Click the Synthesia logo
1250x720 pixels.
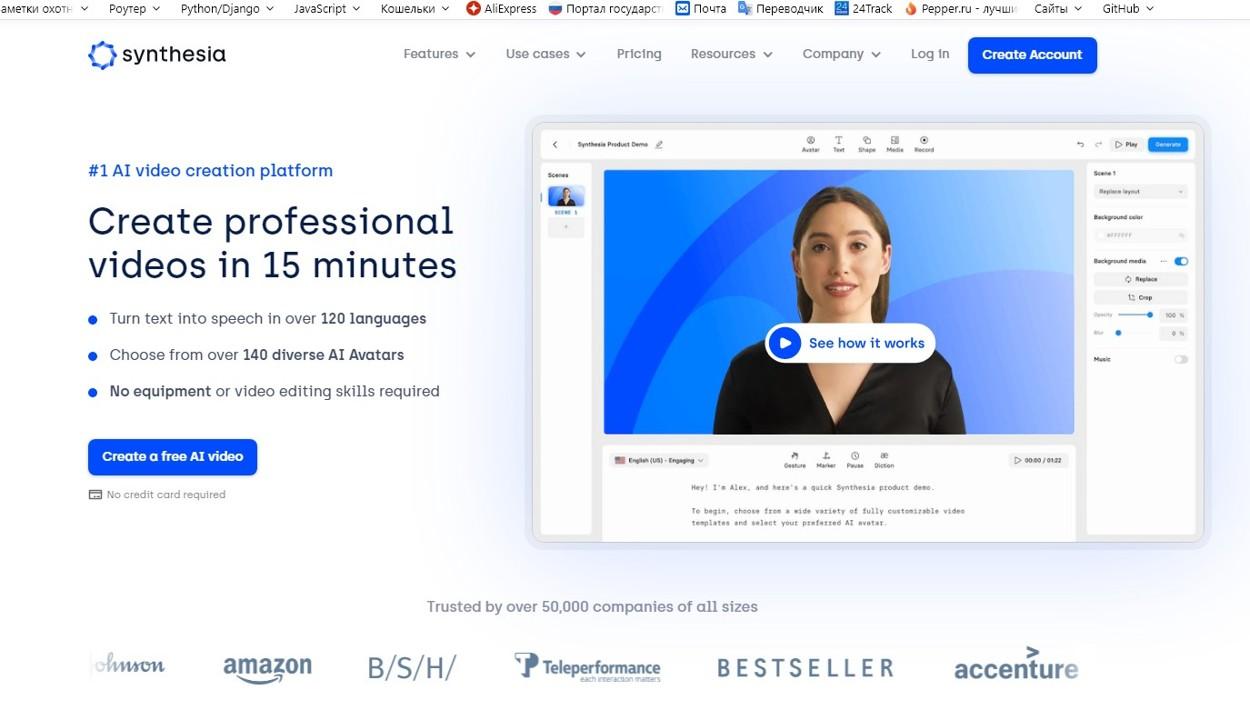pos(157,55)
